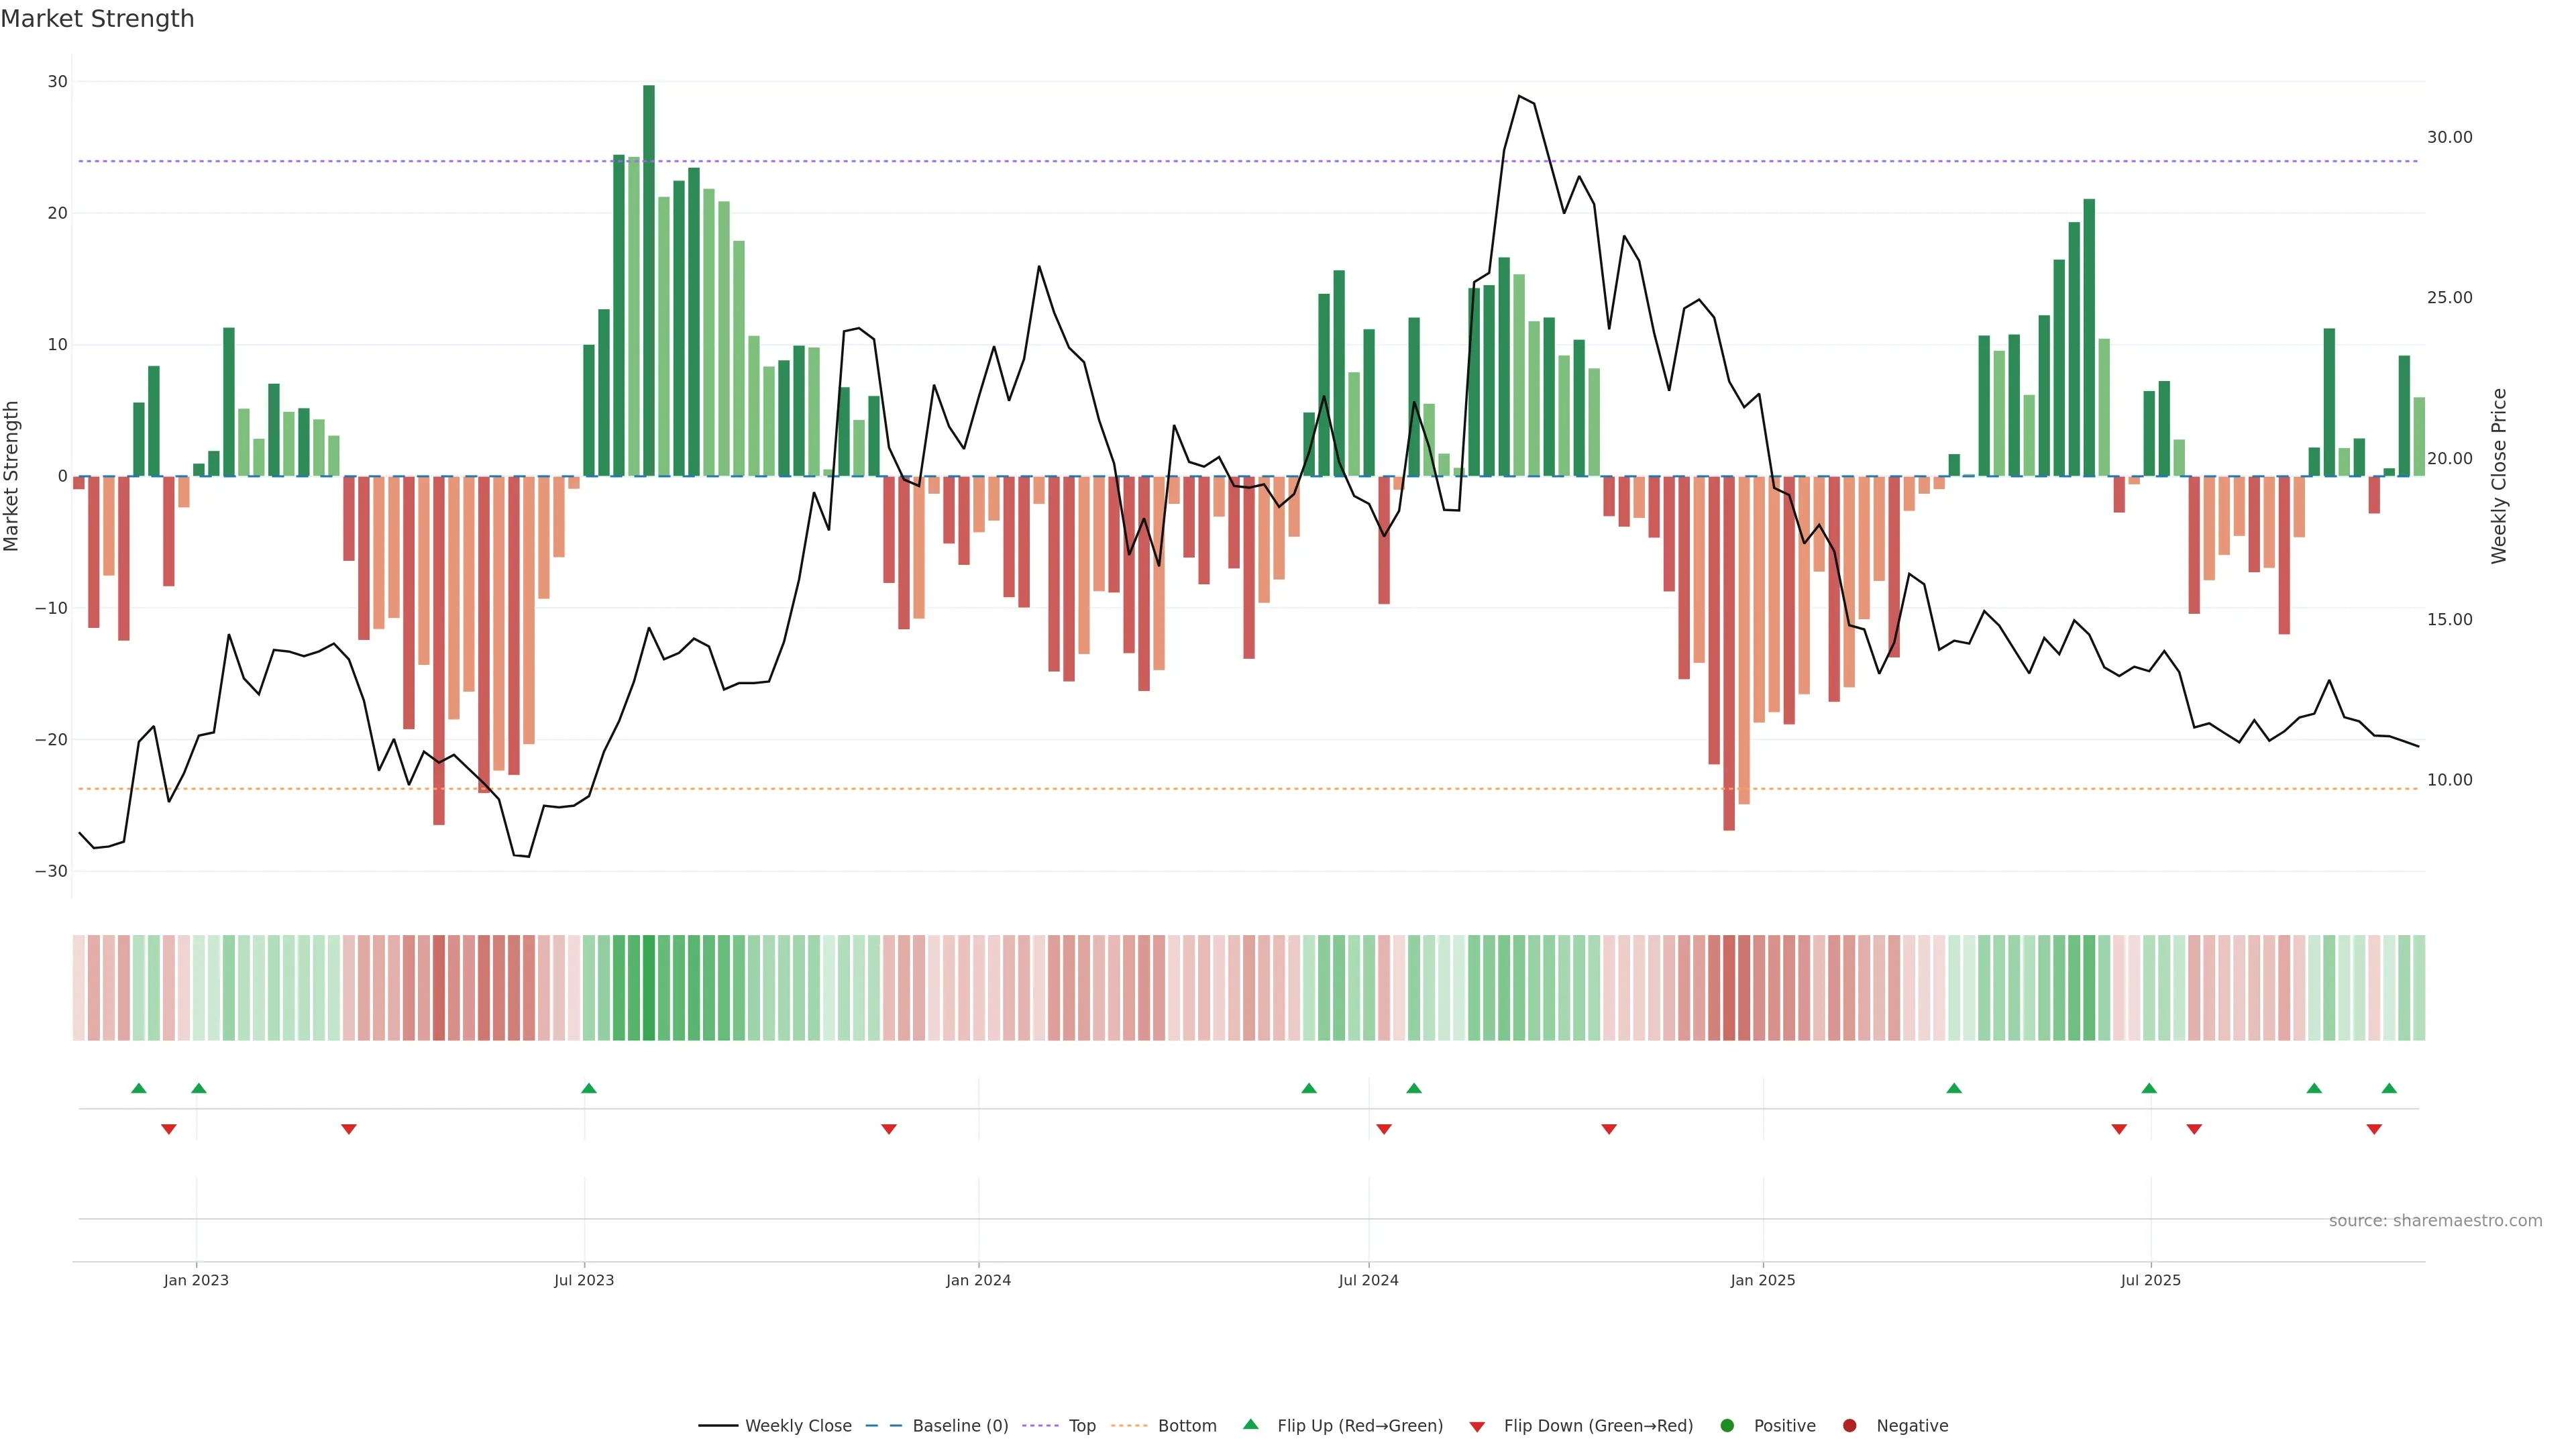Click the last red flip-down triangle marker
This screenshot has width=2576, height=1449.
point(2374,1129)
